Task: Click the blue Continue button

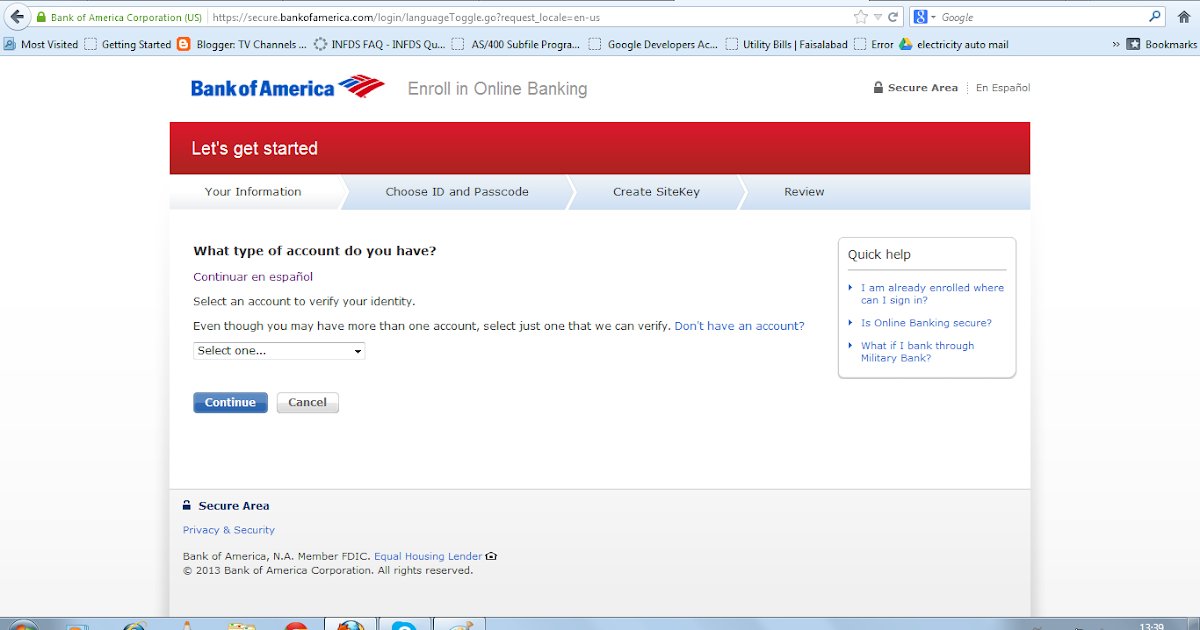Action: pyautogui.click(x=230, y=402)
